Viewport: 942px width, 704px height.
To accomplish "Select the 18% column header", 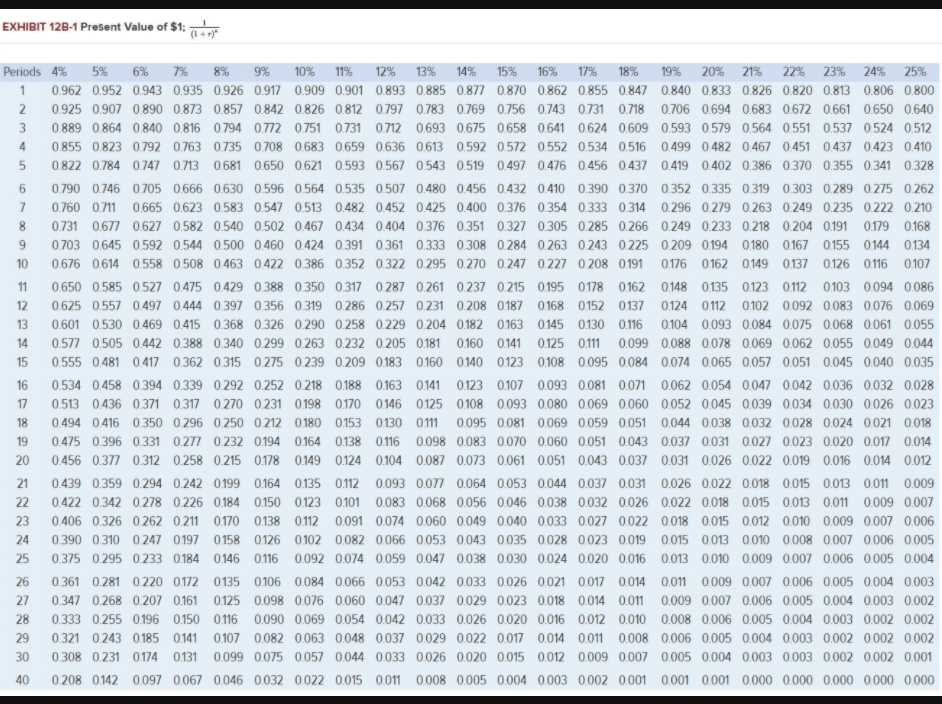I will pyautogui.click(x=628, y=72).
